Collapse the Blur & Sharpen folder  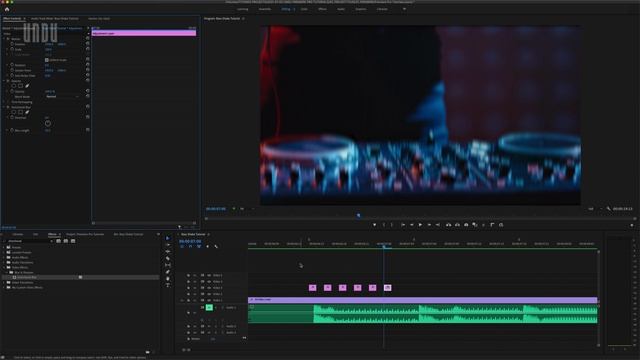(x=7, y=272)
